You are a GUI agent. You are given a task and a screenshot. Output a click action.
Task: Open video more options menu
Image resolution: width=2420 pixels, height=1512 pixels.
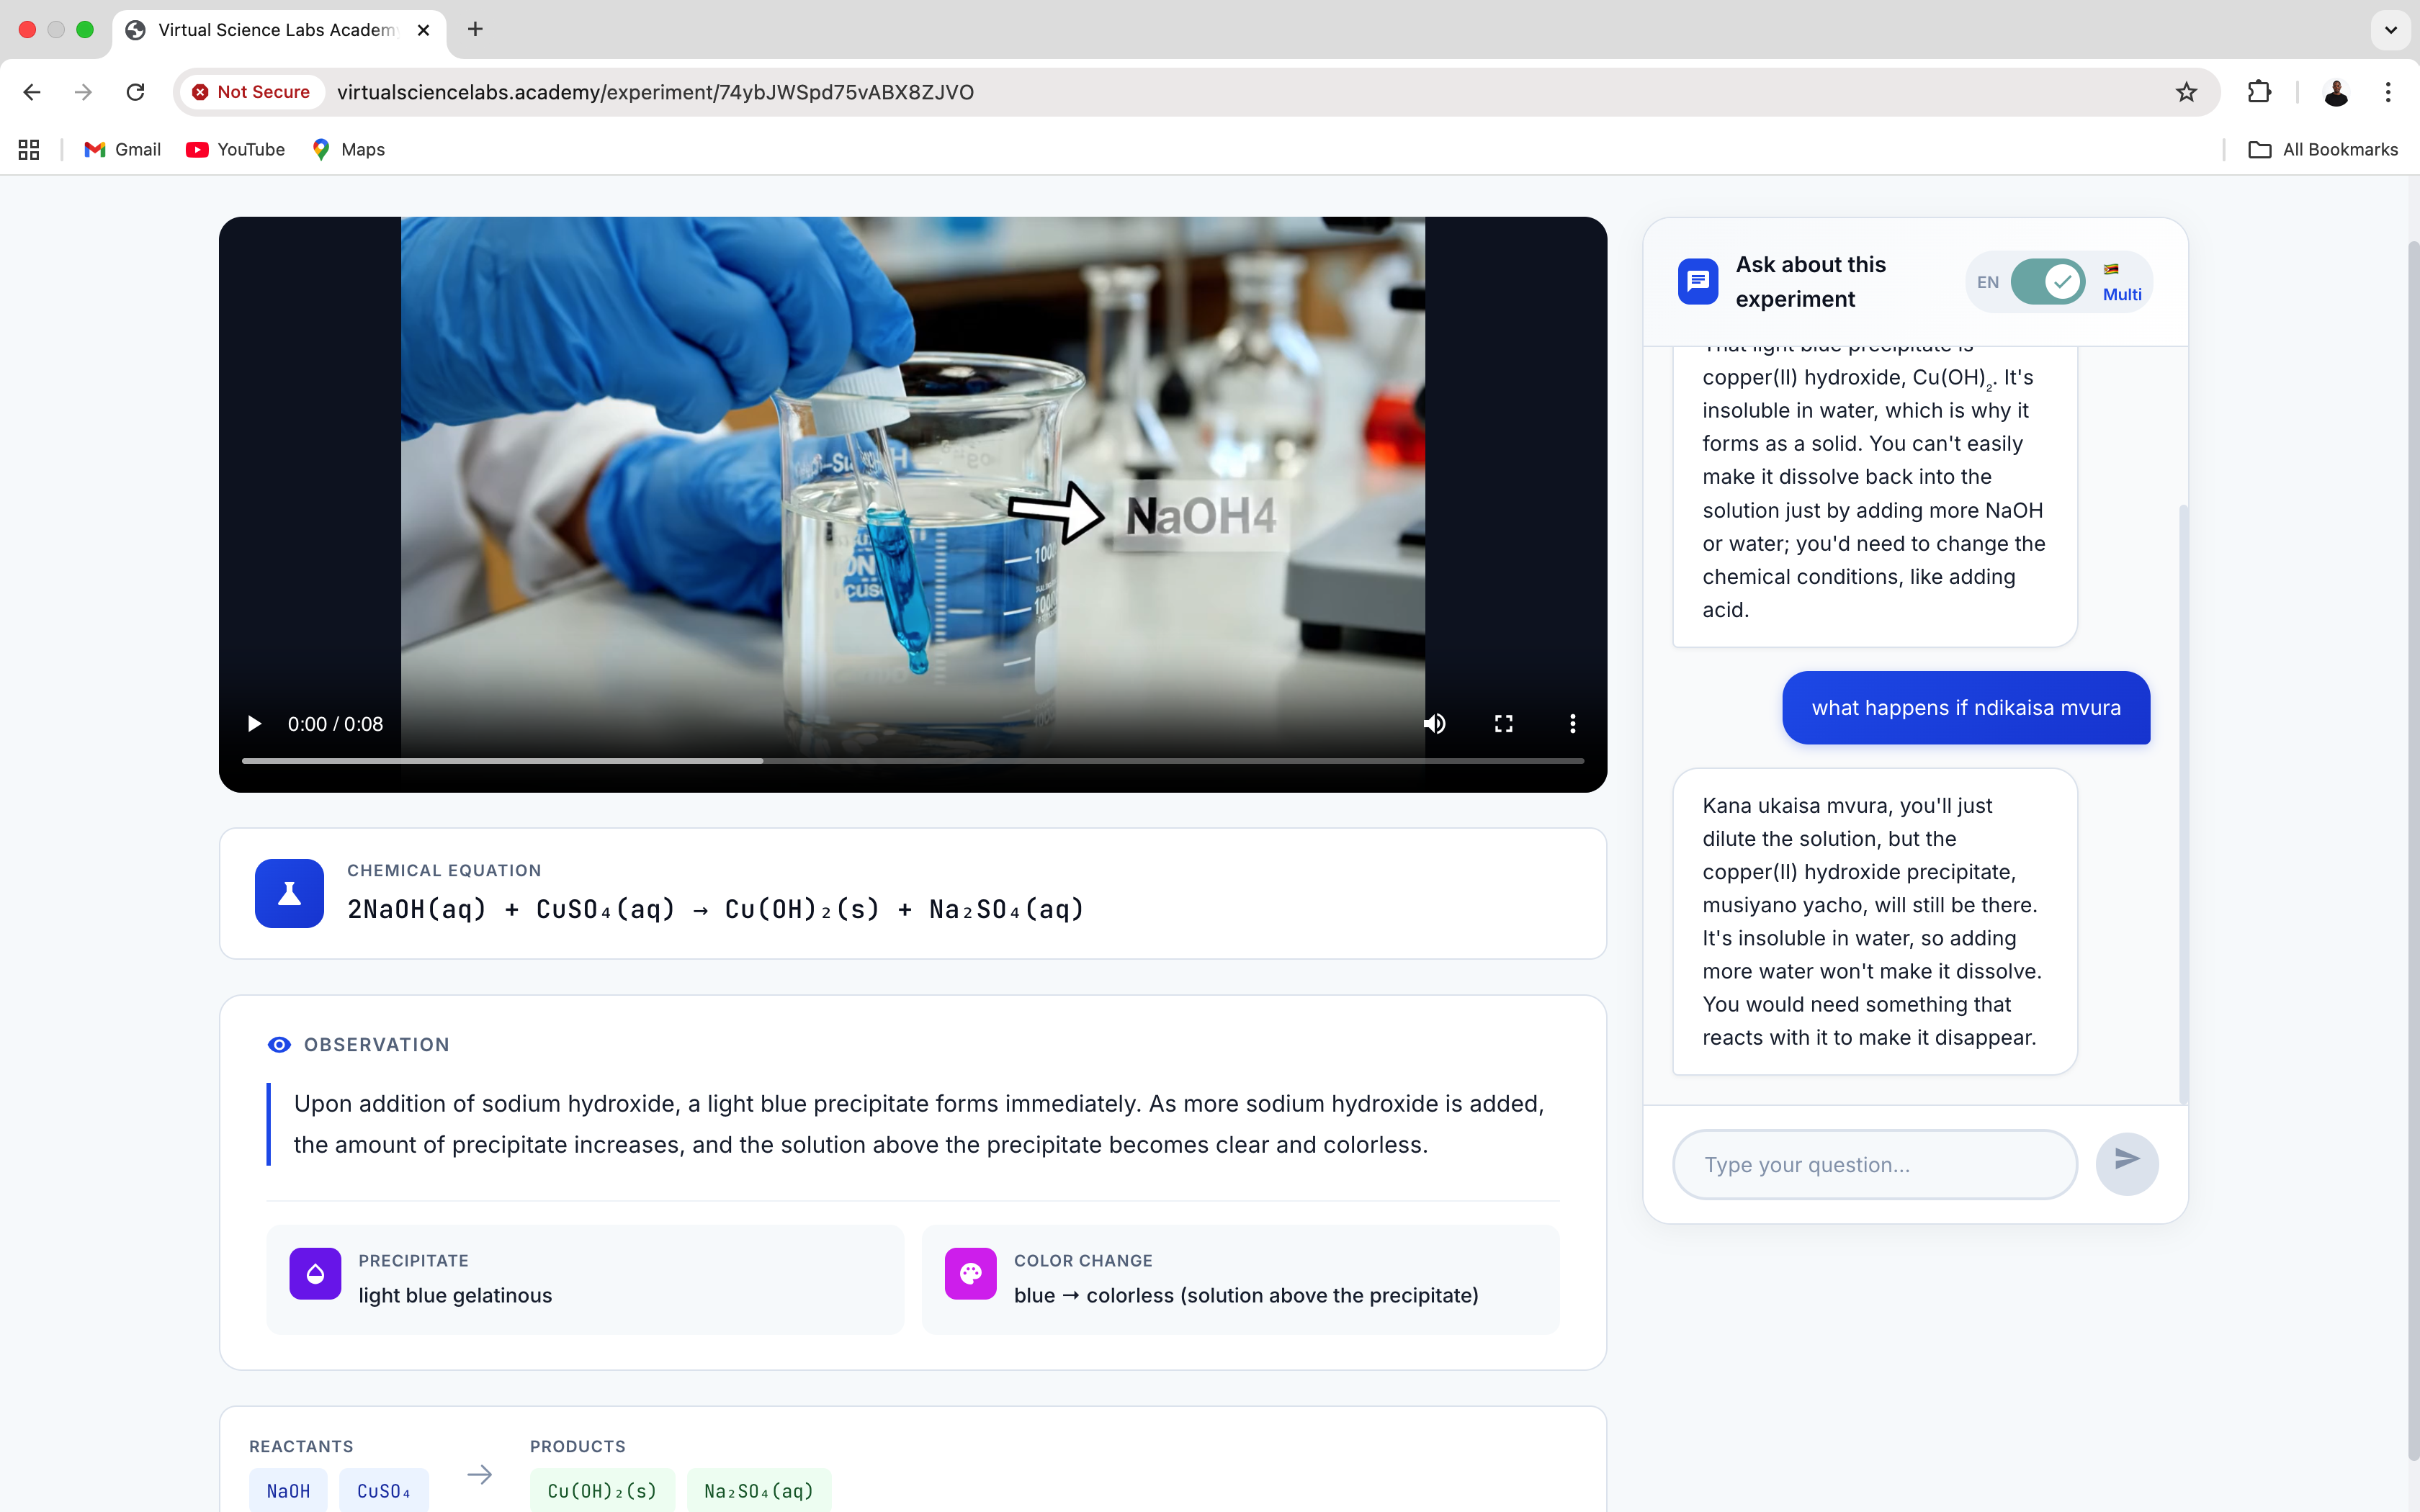point(1572,723)
